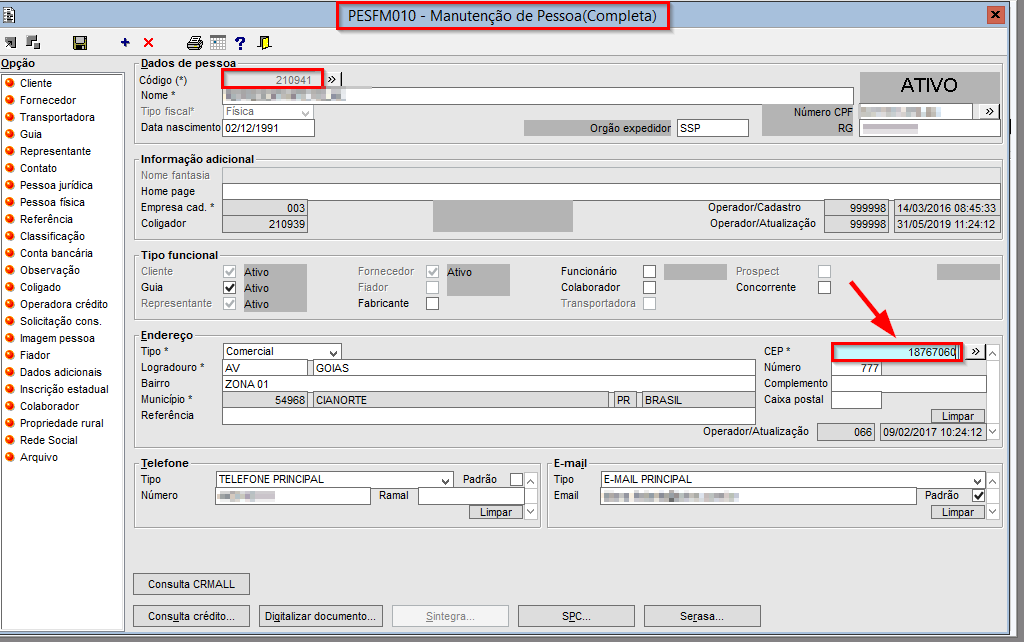
Task: Click the orange bullet beside Rede Social
Action: pos(10,439)
